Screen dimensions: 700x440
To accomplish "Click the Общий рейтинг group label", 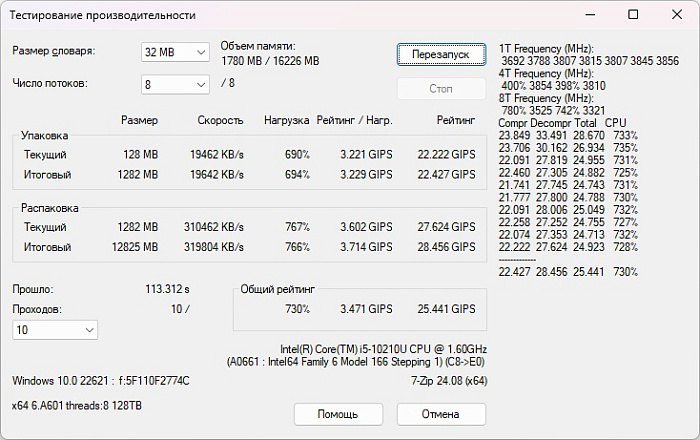I will pos(278,289).
